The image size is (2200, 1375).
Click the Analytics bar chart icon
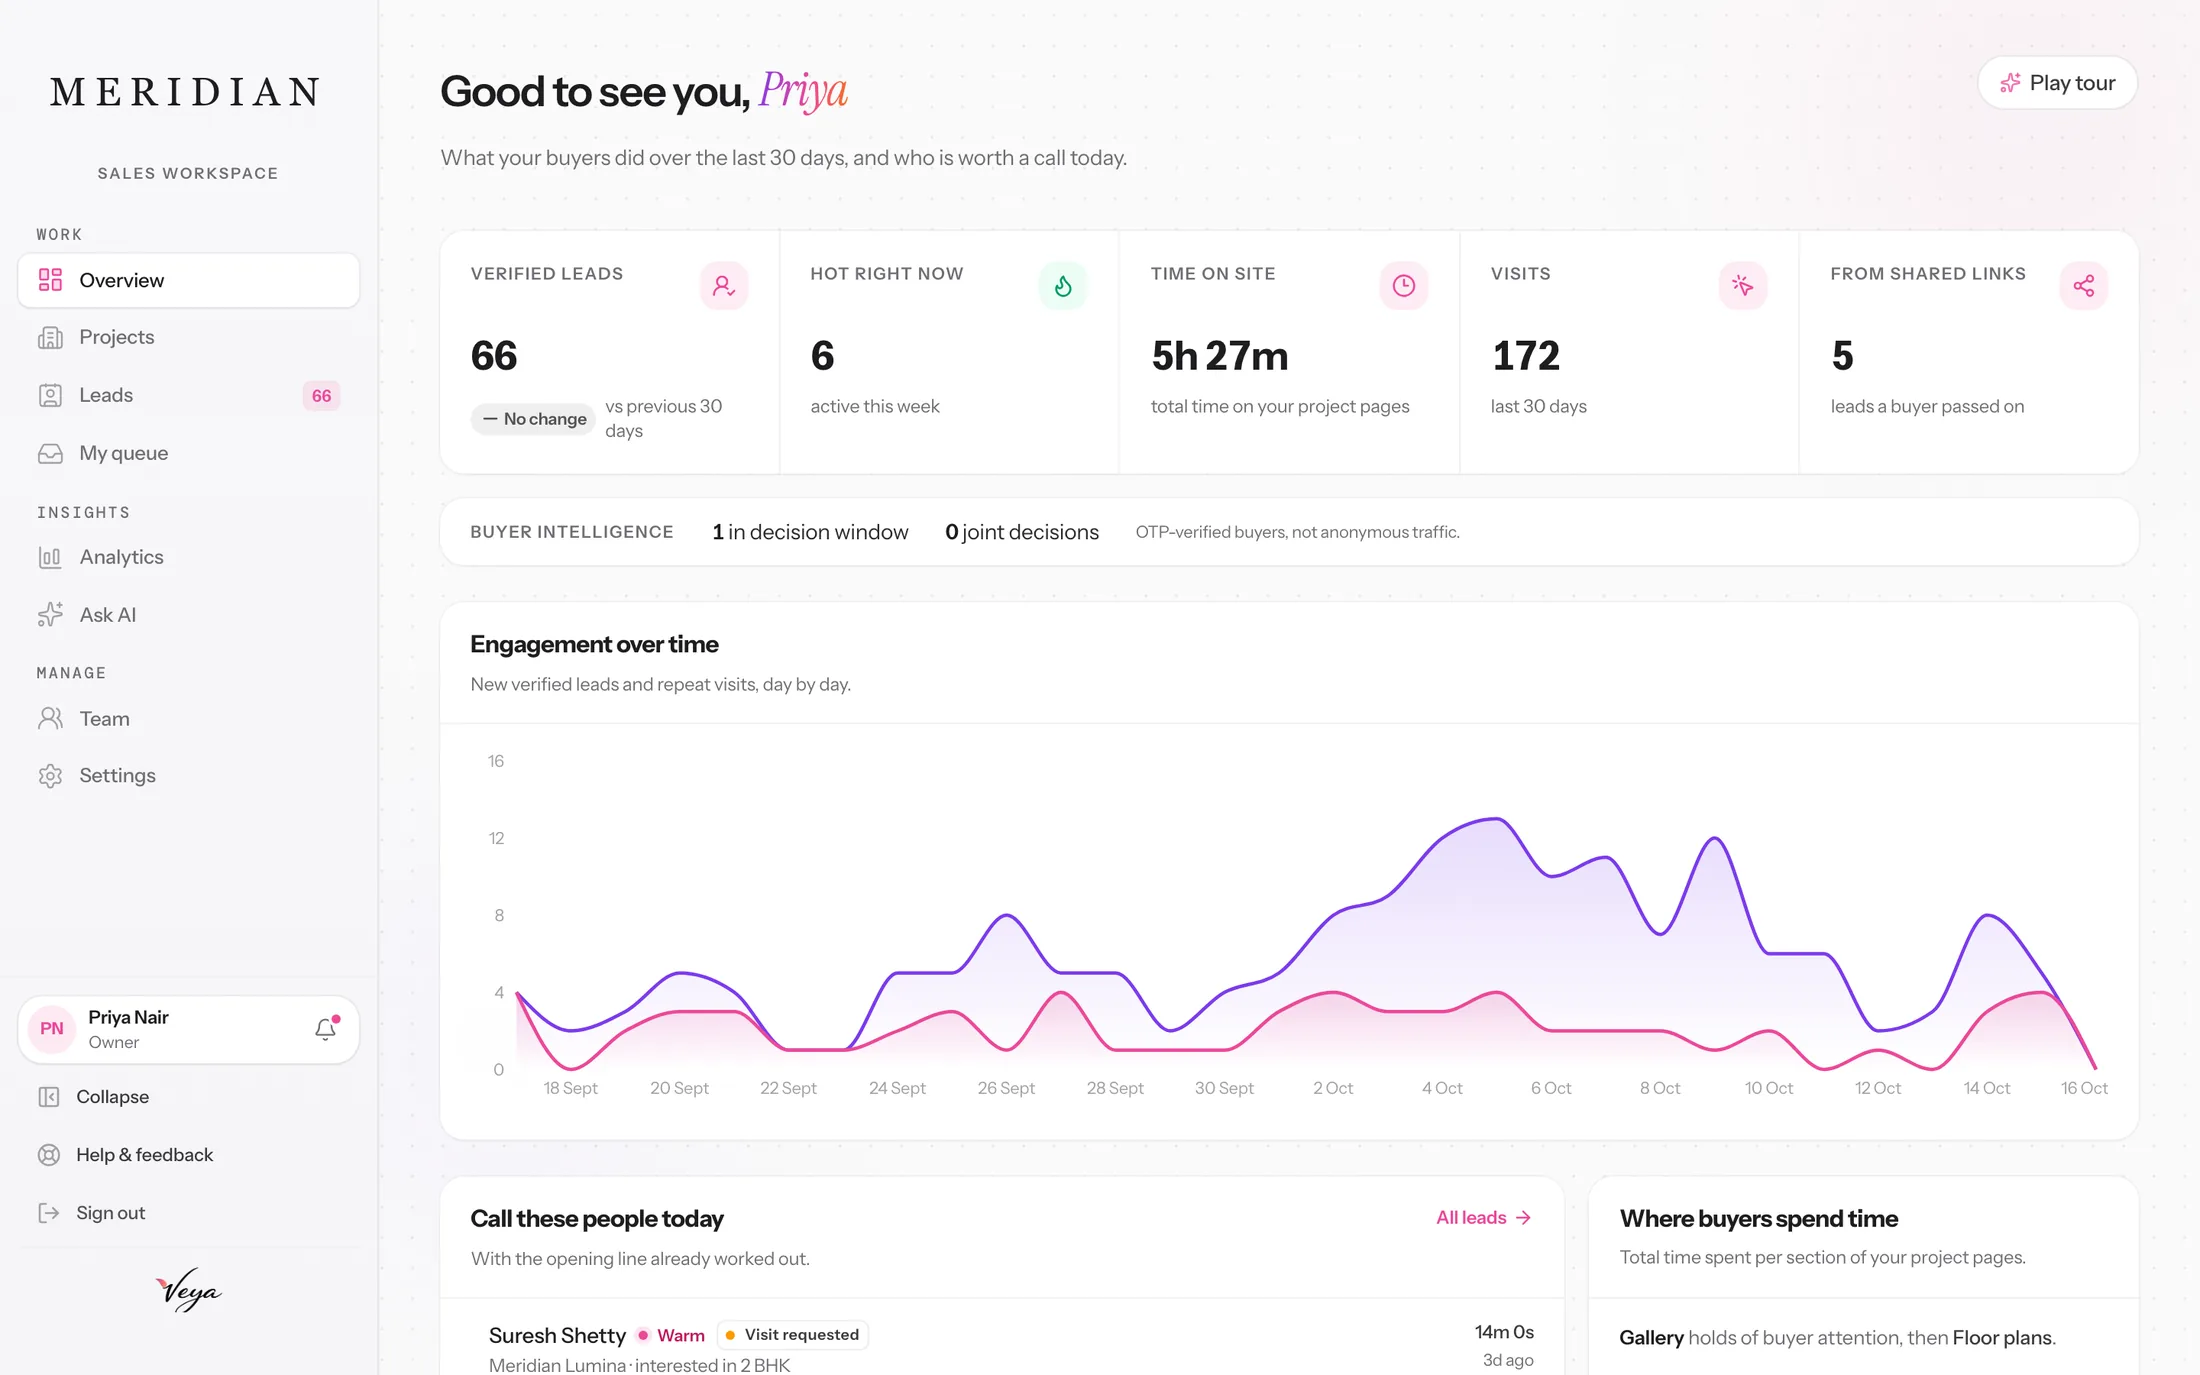[50, 557]
